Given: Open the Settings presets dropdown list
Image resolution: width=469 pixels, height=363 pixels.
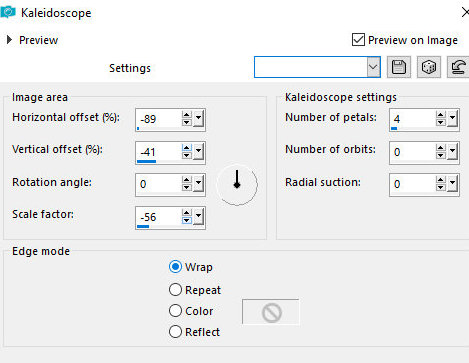Looking at the screenshot, I should pyautogui.click(x=373, y=67).
